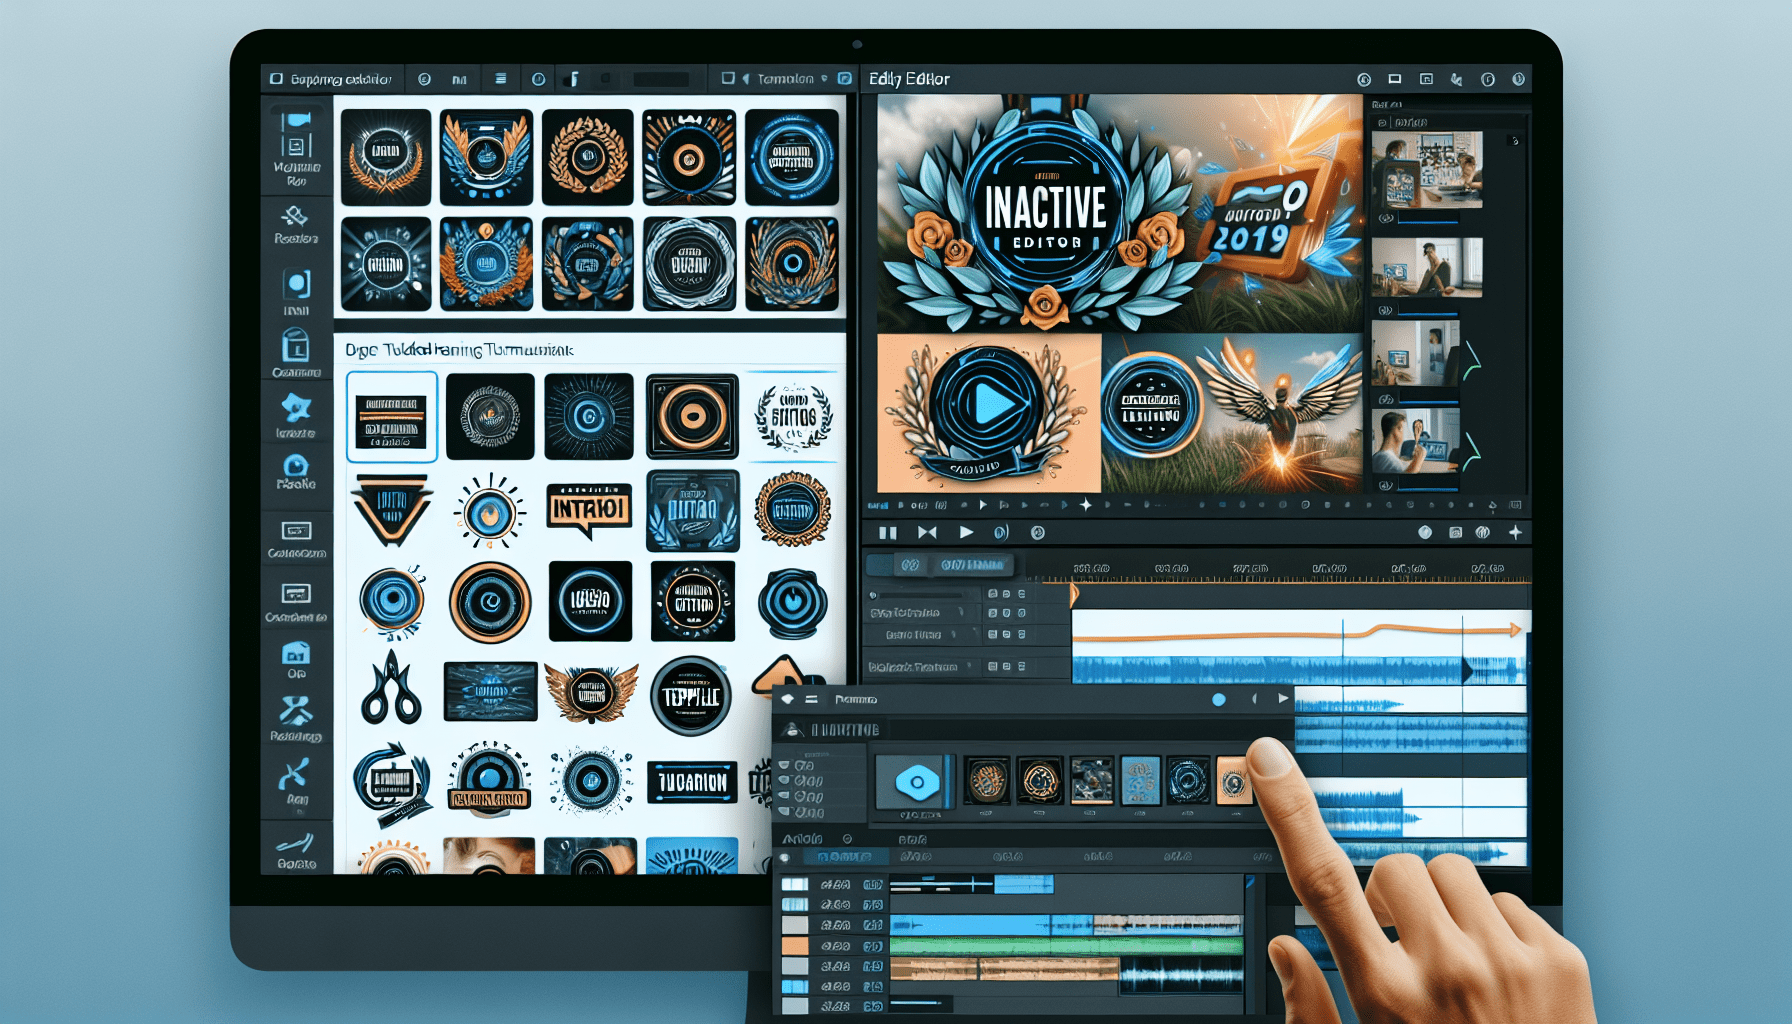
Task: Click the 'Ploolio' round blue icon in left sidebar
Action: [296, 466]
